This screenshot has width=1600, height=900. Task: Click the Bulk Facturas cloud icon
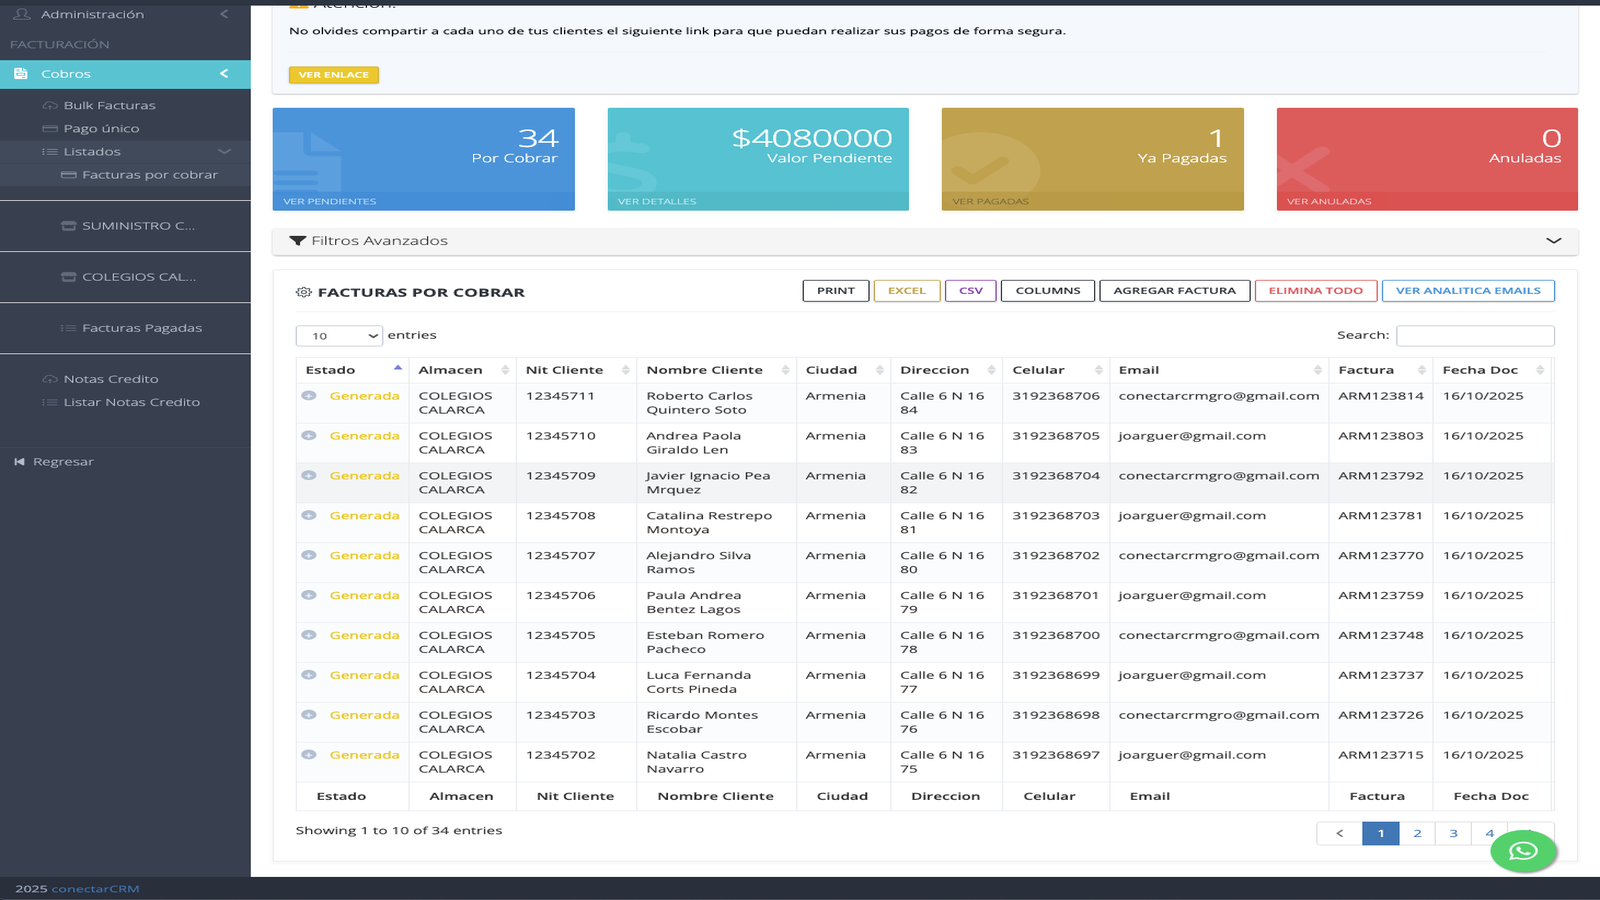click(50, 106)
